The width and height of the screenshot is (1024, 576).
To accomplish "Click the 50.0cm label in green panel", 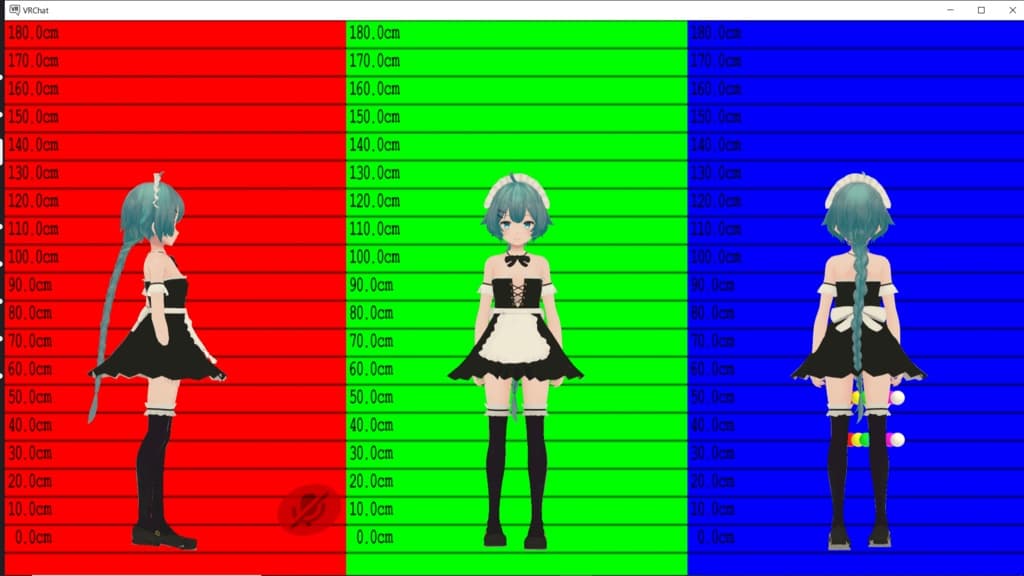I will coord(371,398).
